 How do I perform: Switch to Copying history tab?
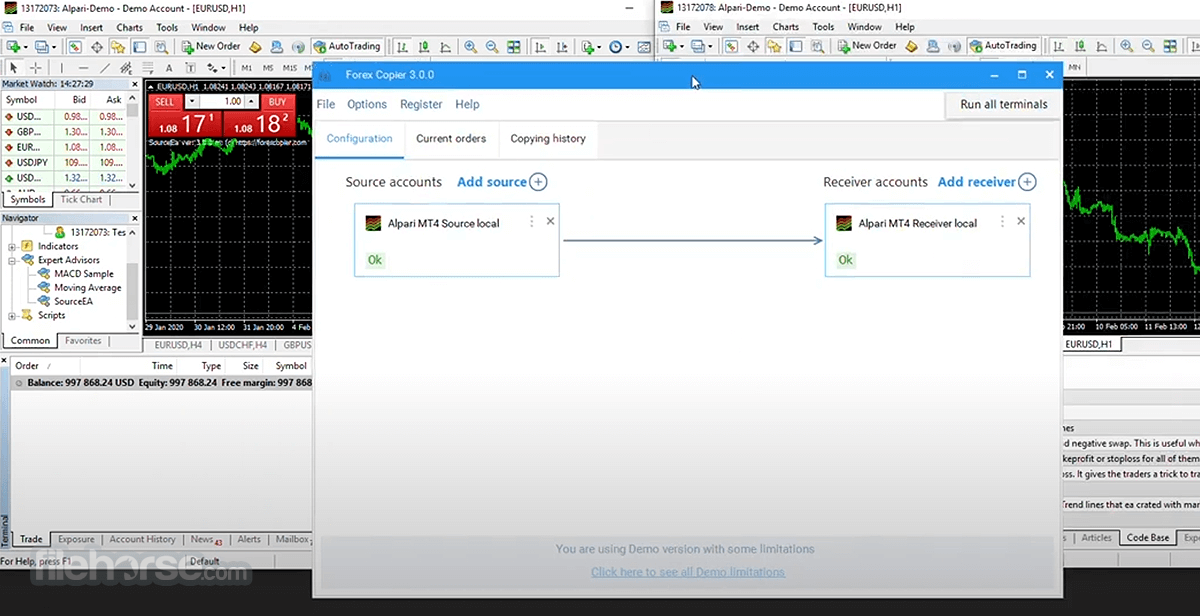(x=548, y=138)
